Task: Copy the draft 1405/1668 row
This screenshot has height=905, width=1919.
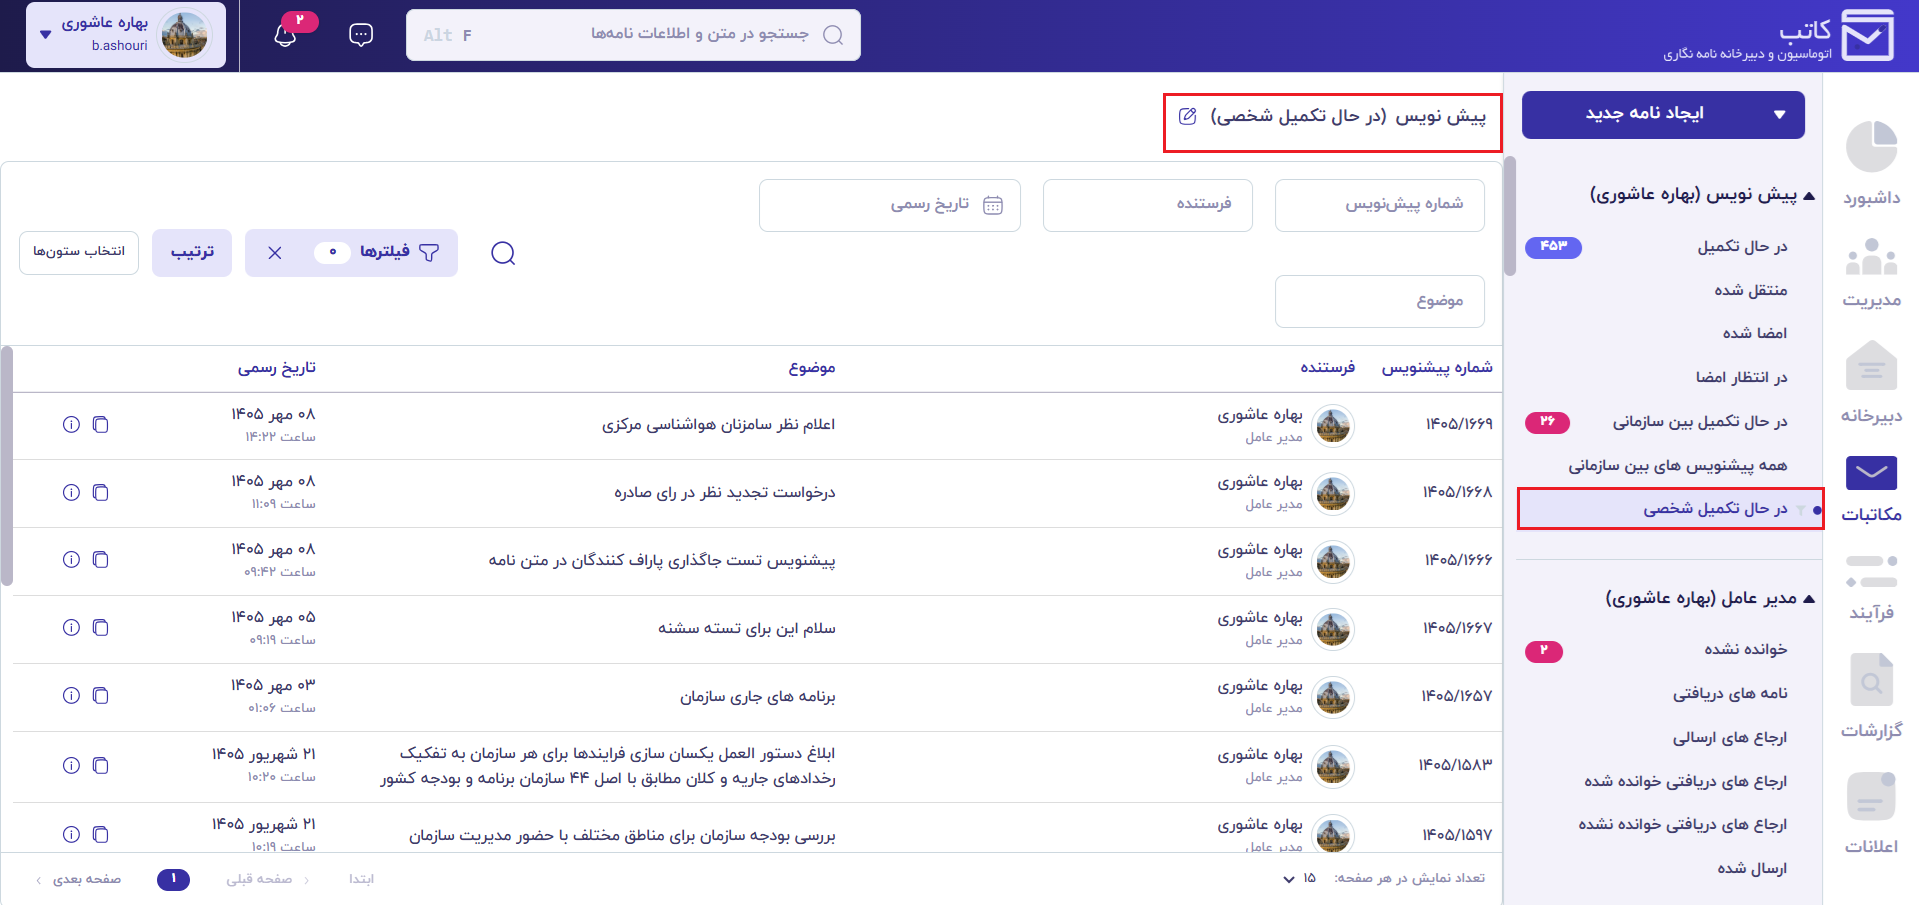Action: (x=100, y=492)
